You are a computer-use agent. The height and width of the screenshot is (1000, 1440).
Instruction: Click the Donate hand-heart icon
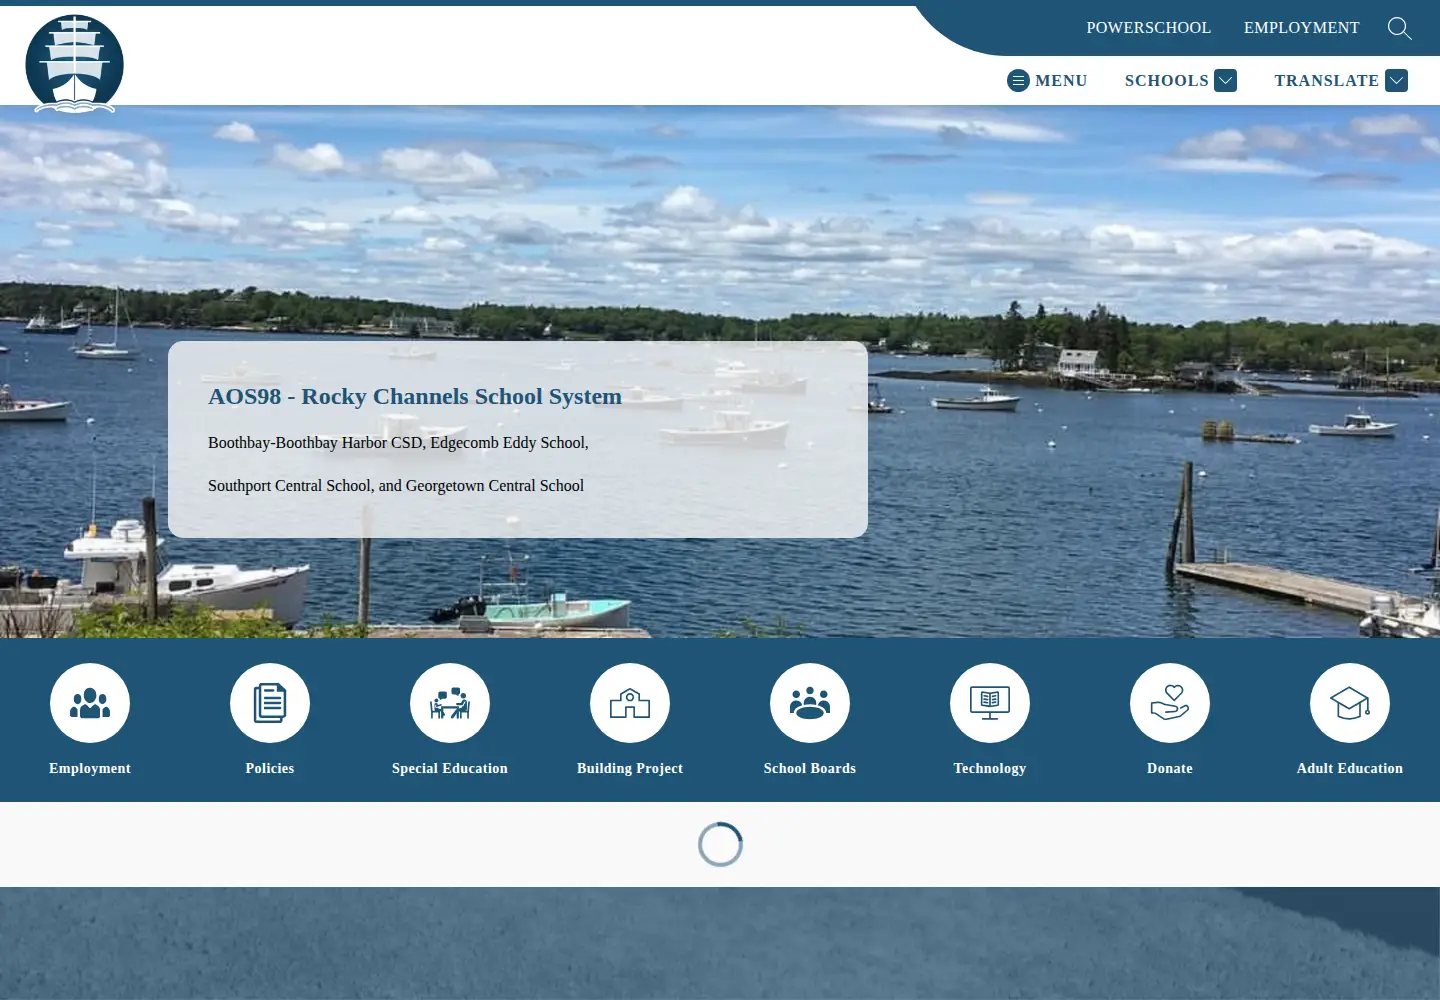point(1170,703)
